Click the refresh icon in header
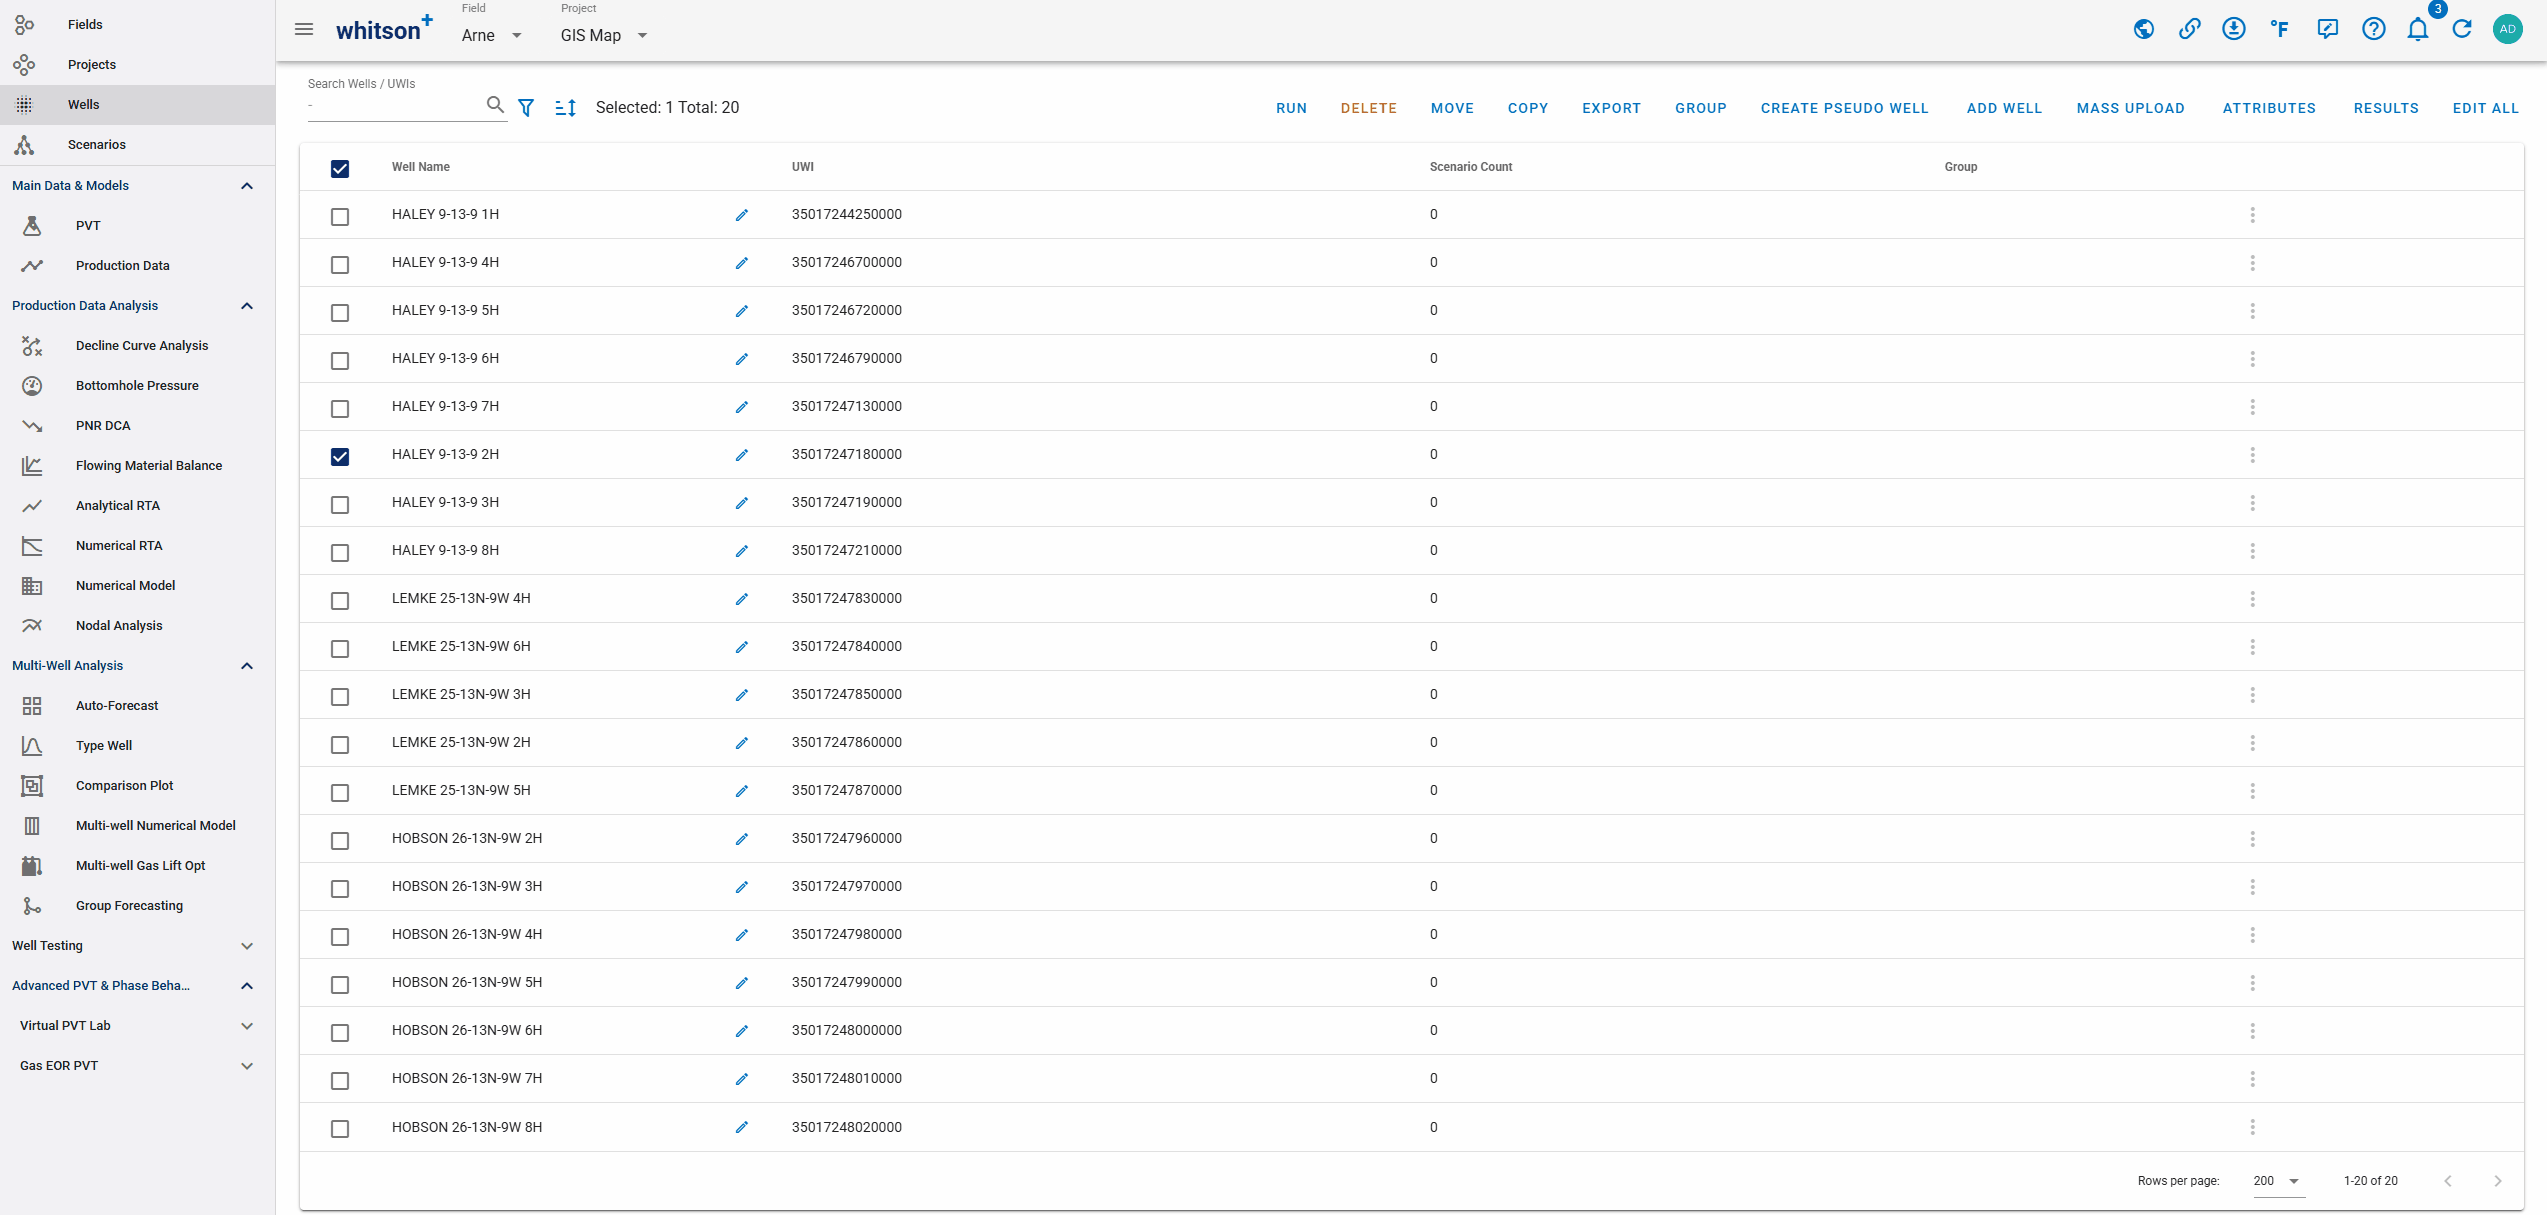 2462,29
